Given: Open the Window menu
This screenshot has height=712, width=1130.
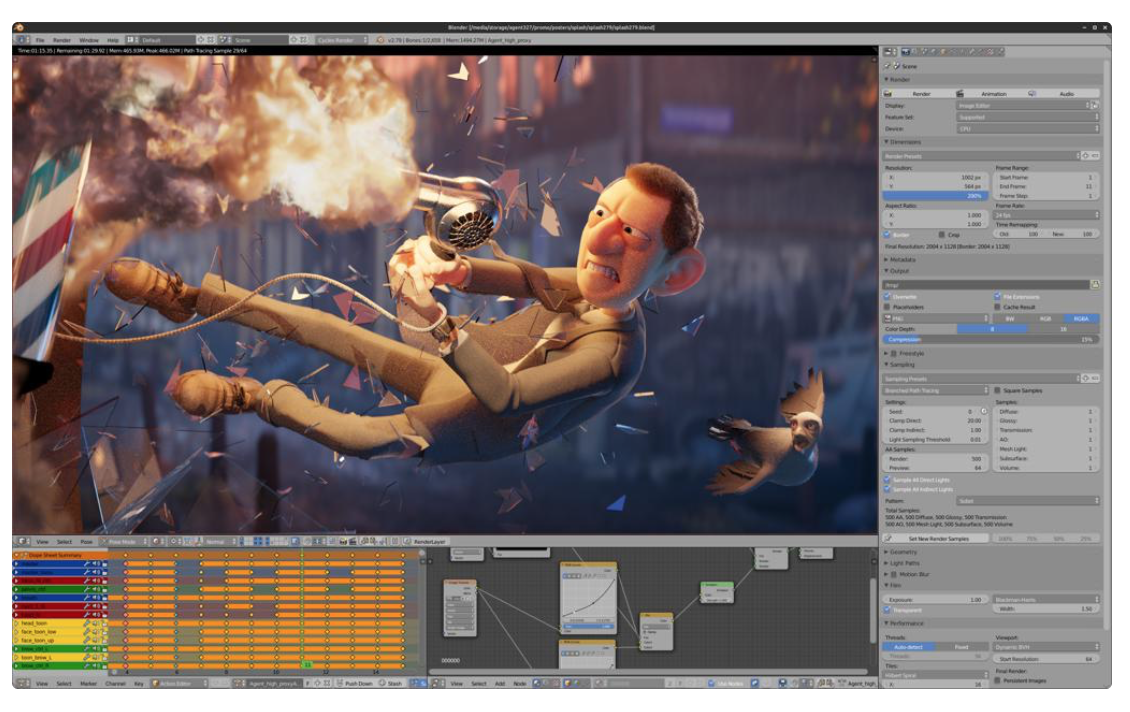Looking at the screenshot, I should [x=89, y=40].
